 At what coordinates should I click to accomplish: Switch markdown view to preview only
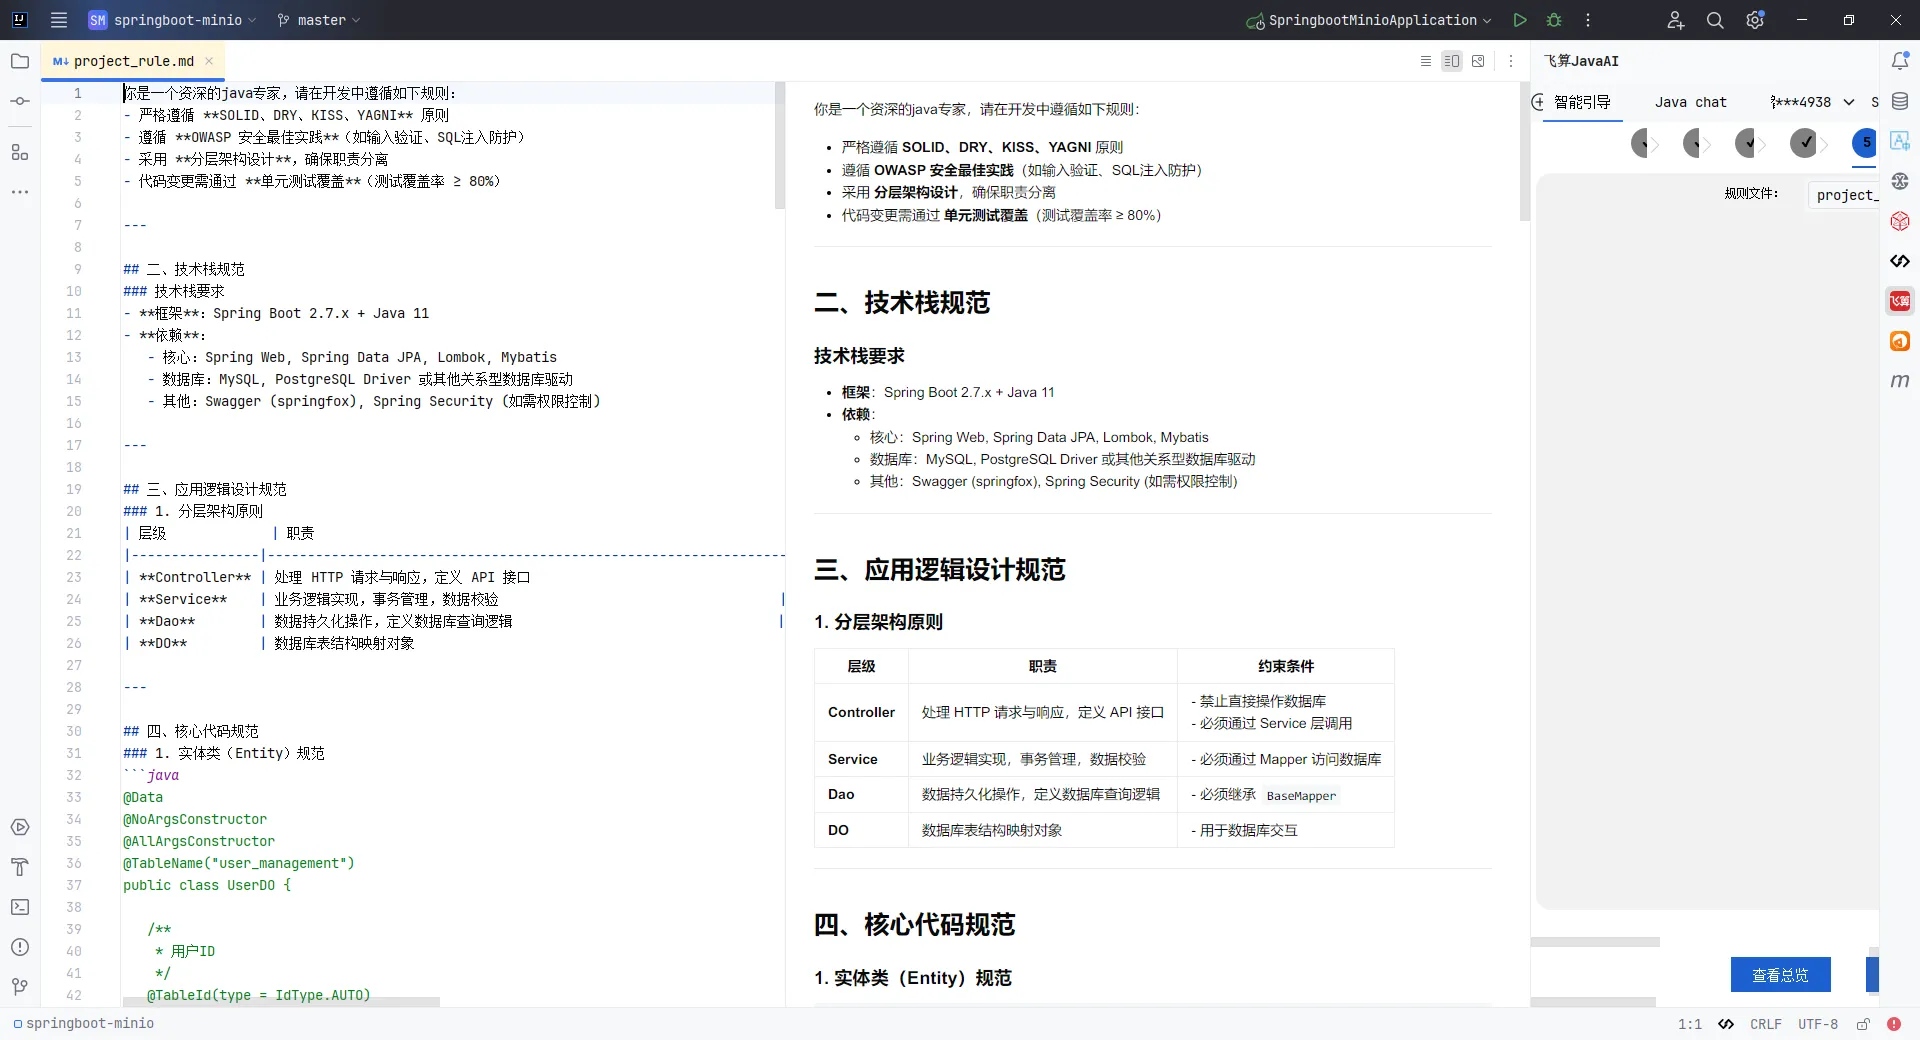1478,61
